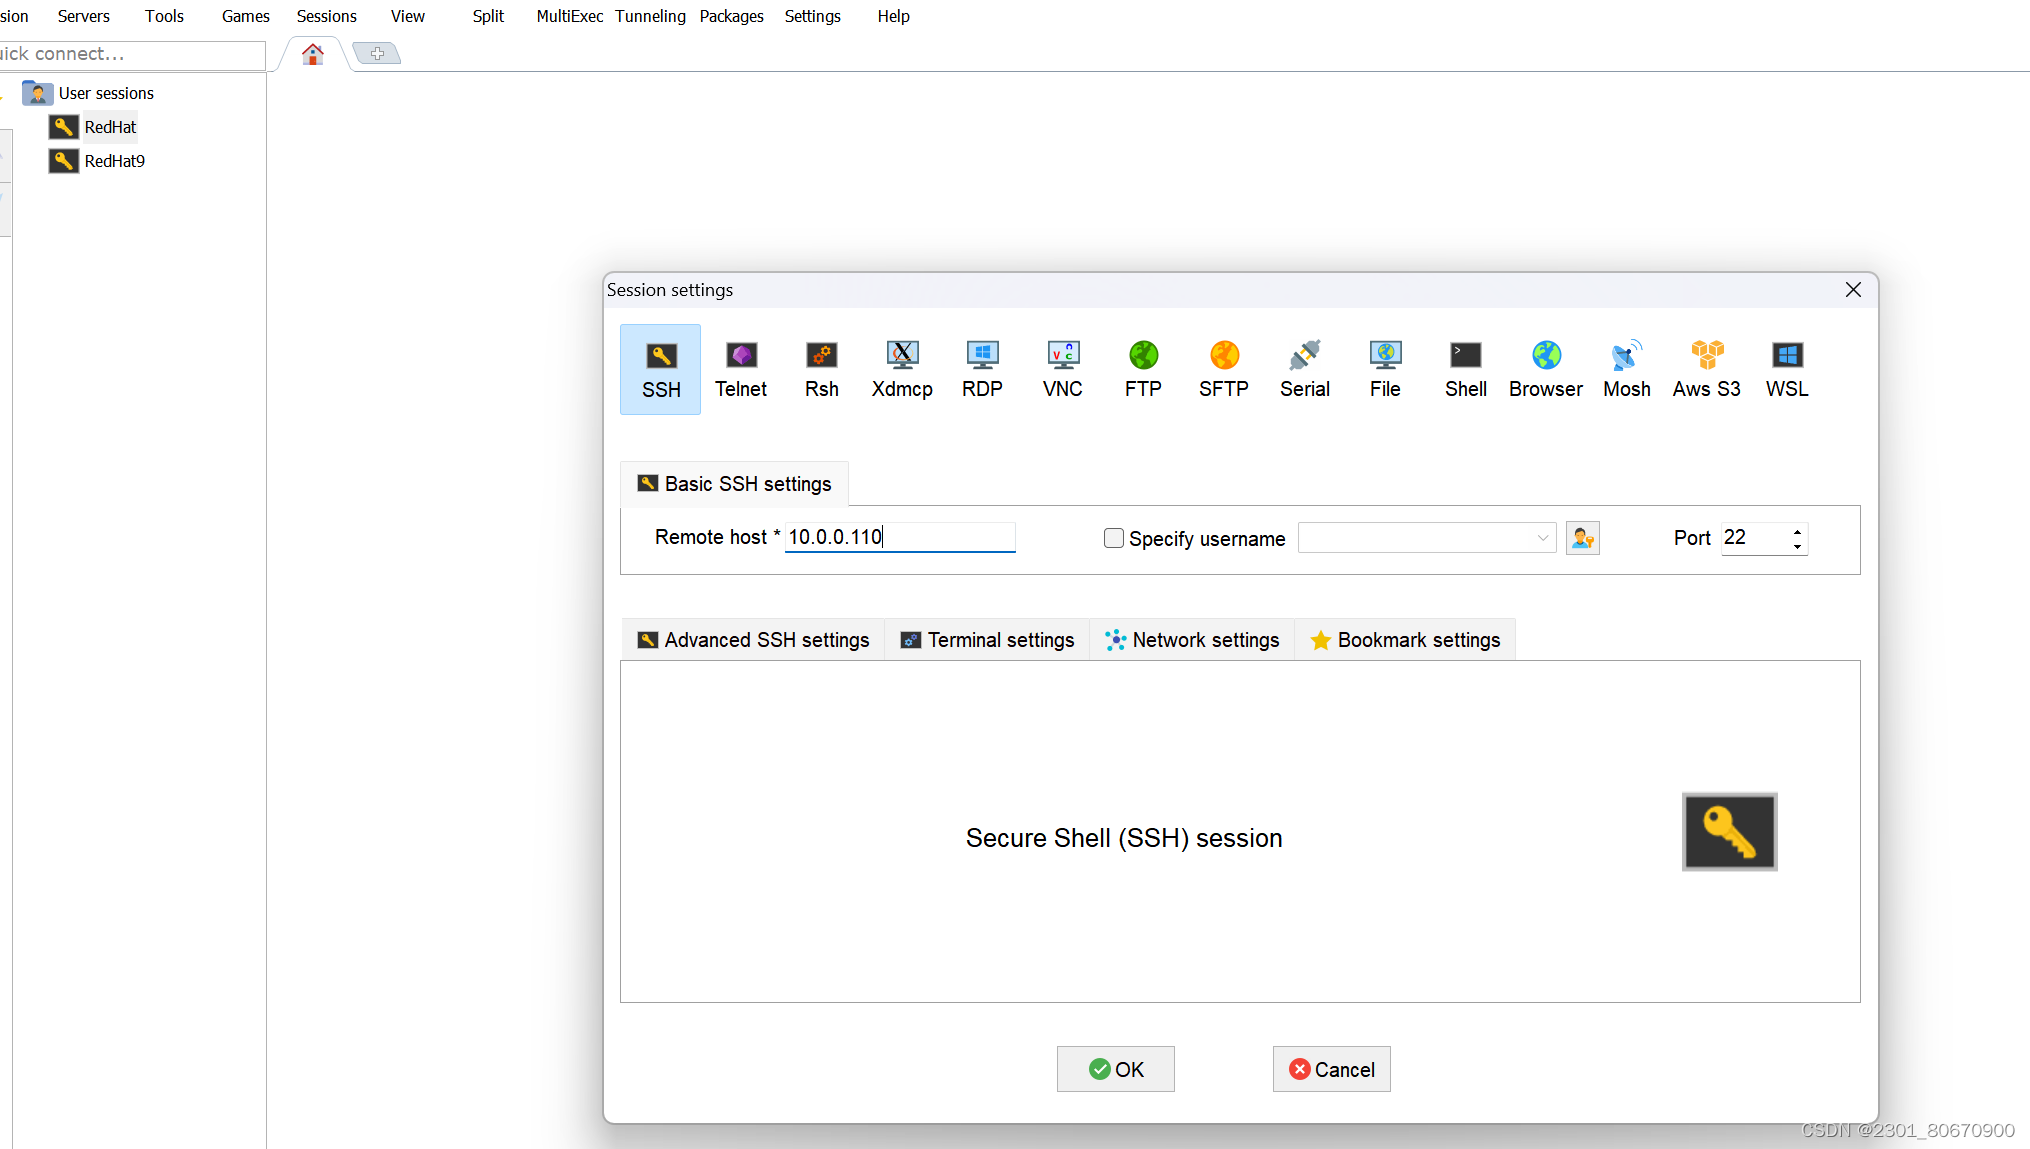Select the Telnet session type
Viewport: 2030px width, 1149px height.
point(741,370)
